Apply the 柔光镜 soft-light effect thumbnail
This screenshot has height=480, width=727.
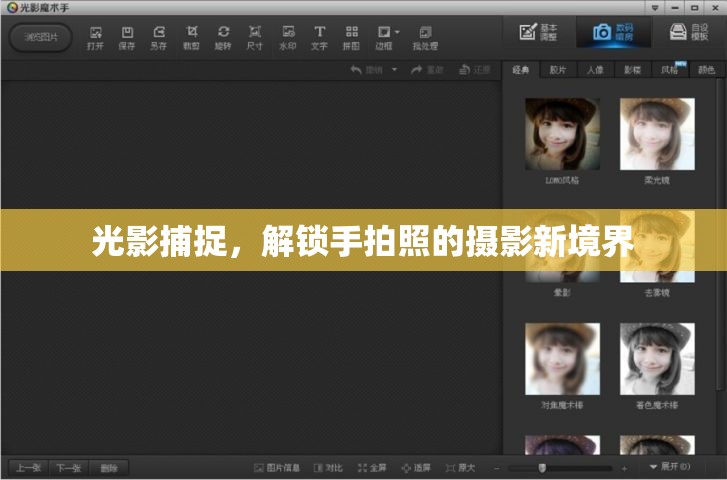(x=657, y=134)
